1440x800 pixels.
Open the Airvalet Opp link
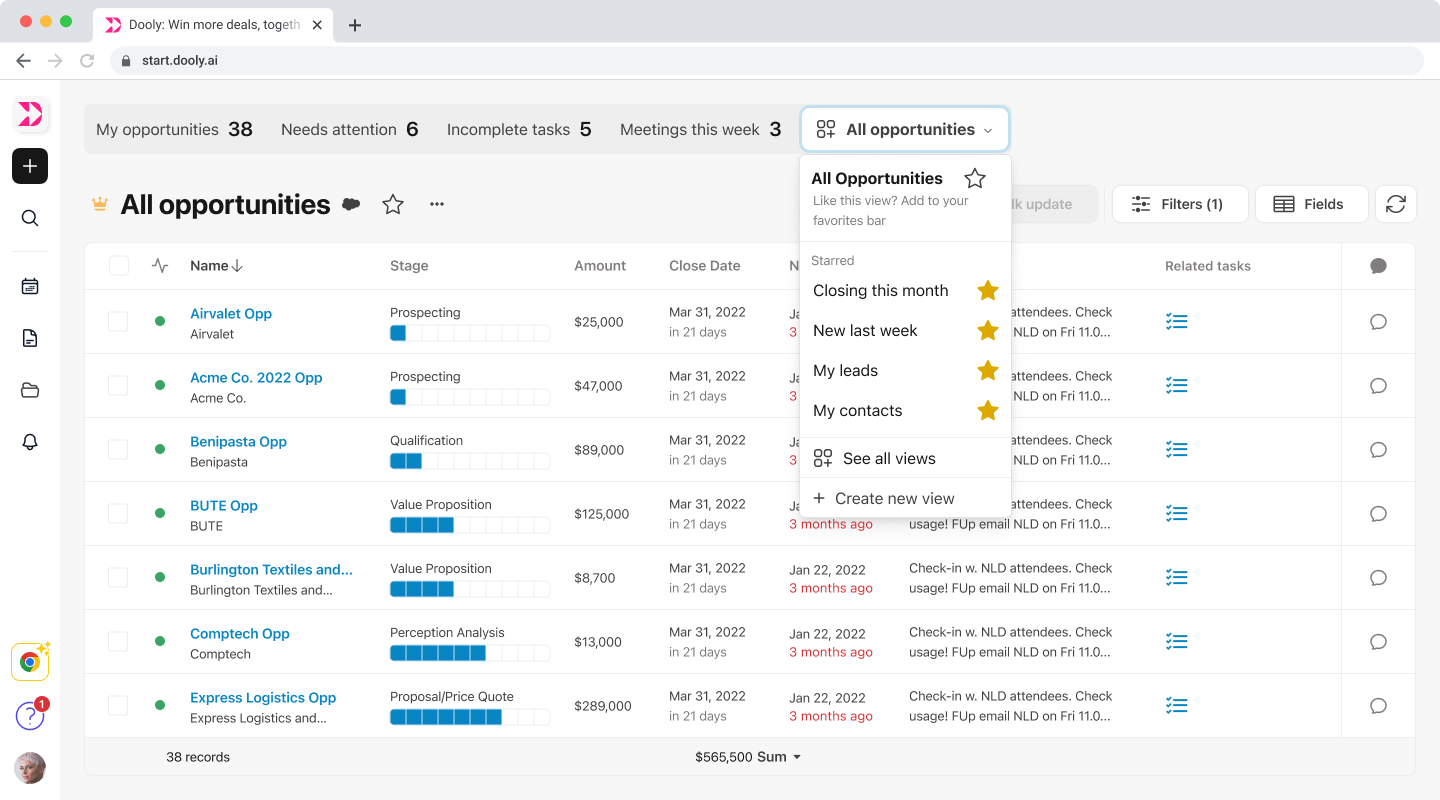pyautogui.click(x=231, y=314)
